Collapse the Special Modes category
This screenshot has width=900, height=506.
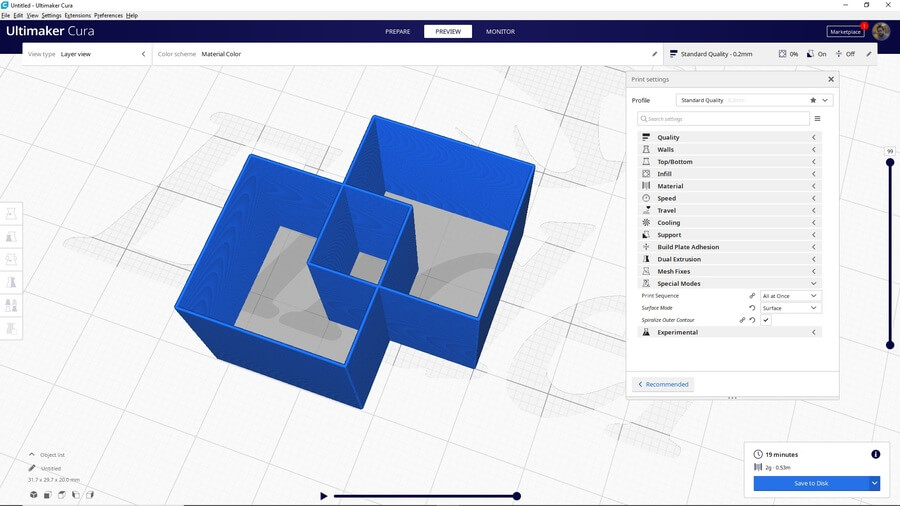tap(730, 283)
